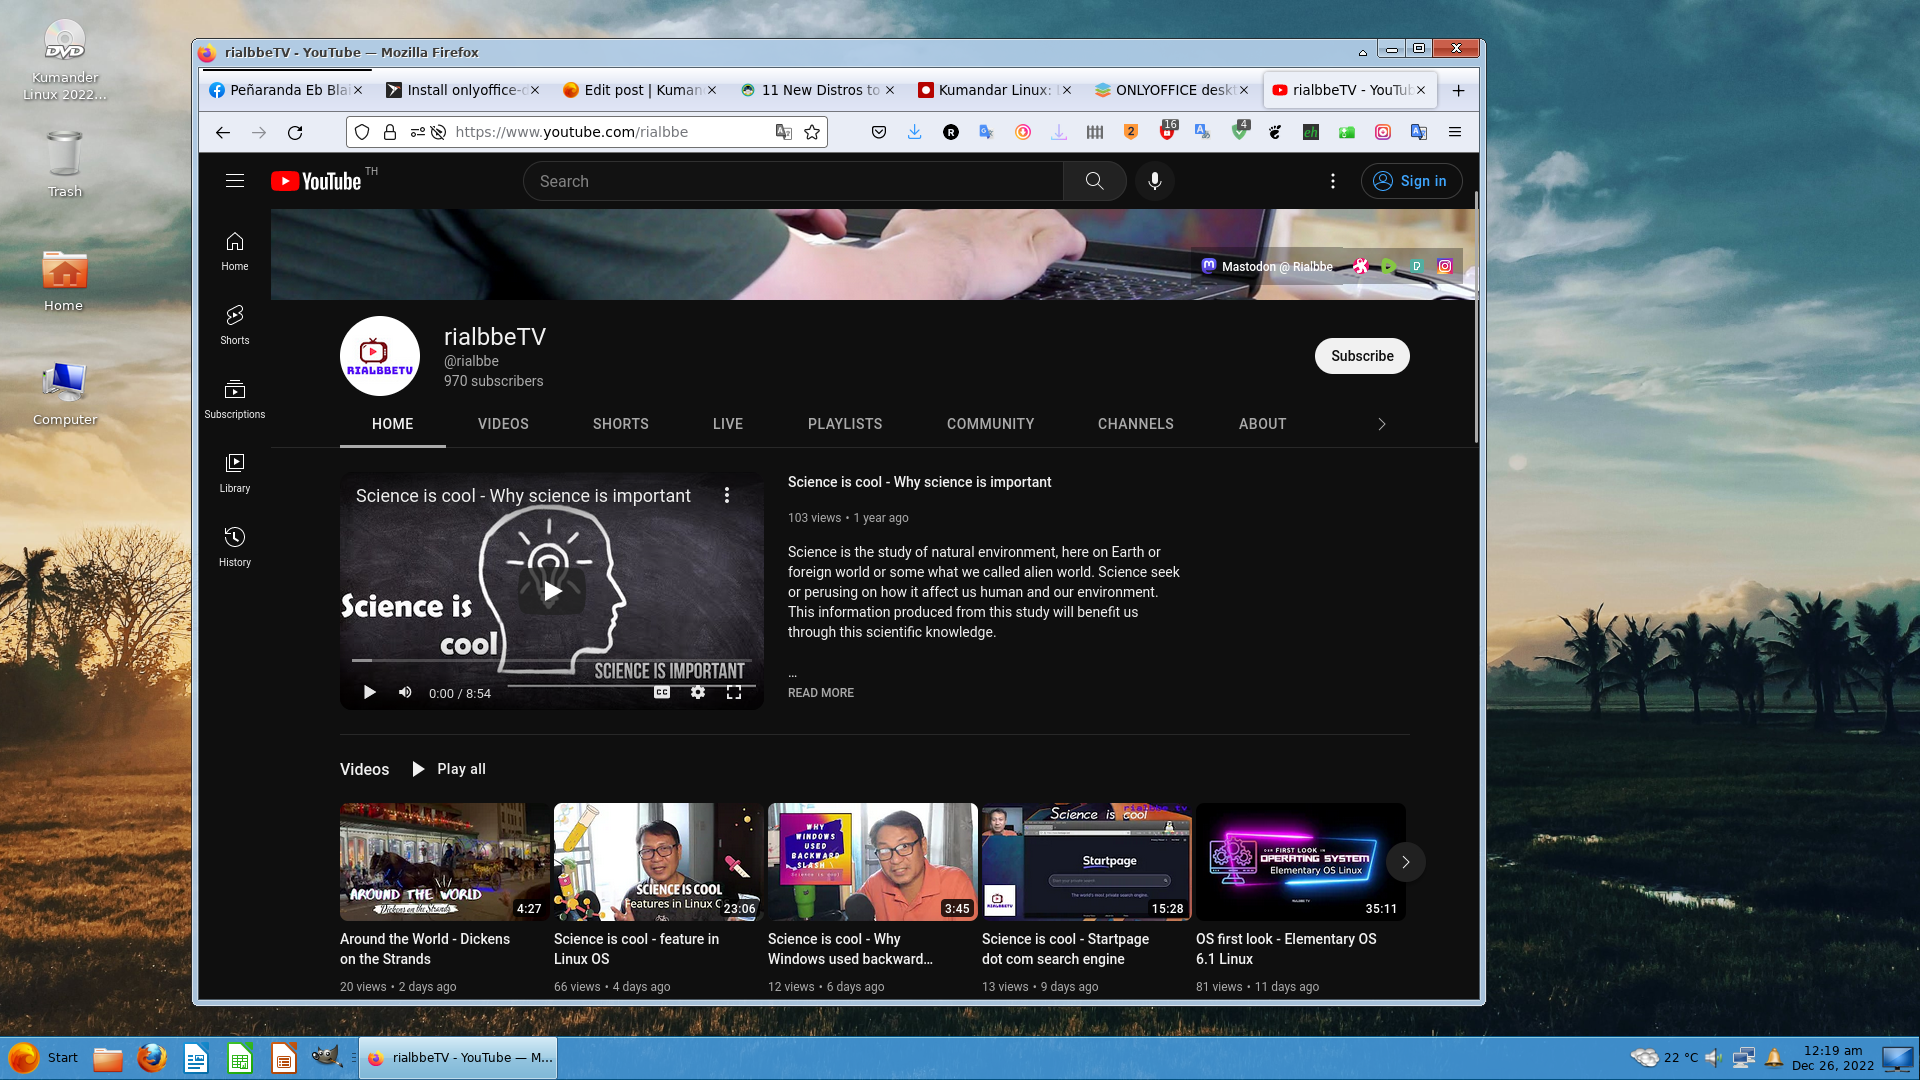Screen dimensions: 1920x1080
Task: Switch to the CHANNELS tab
Action: click(1136, 424)
